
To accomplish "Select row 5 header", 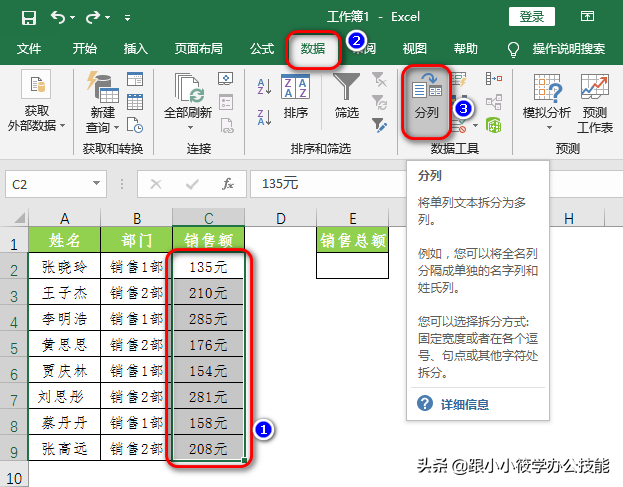I will [x=14, y=344].
